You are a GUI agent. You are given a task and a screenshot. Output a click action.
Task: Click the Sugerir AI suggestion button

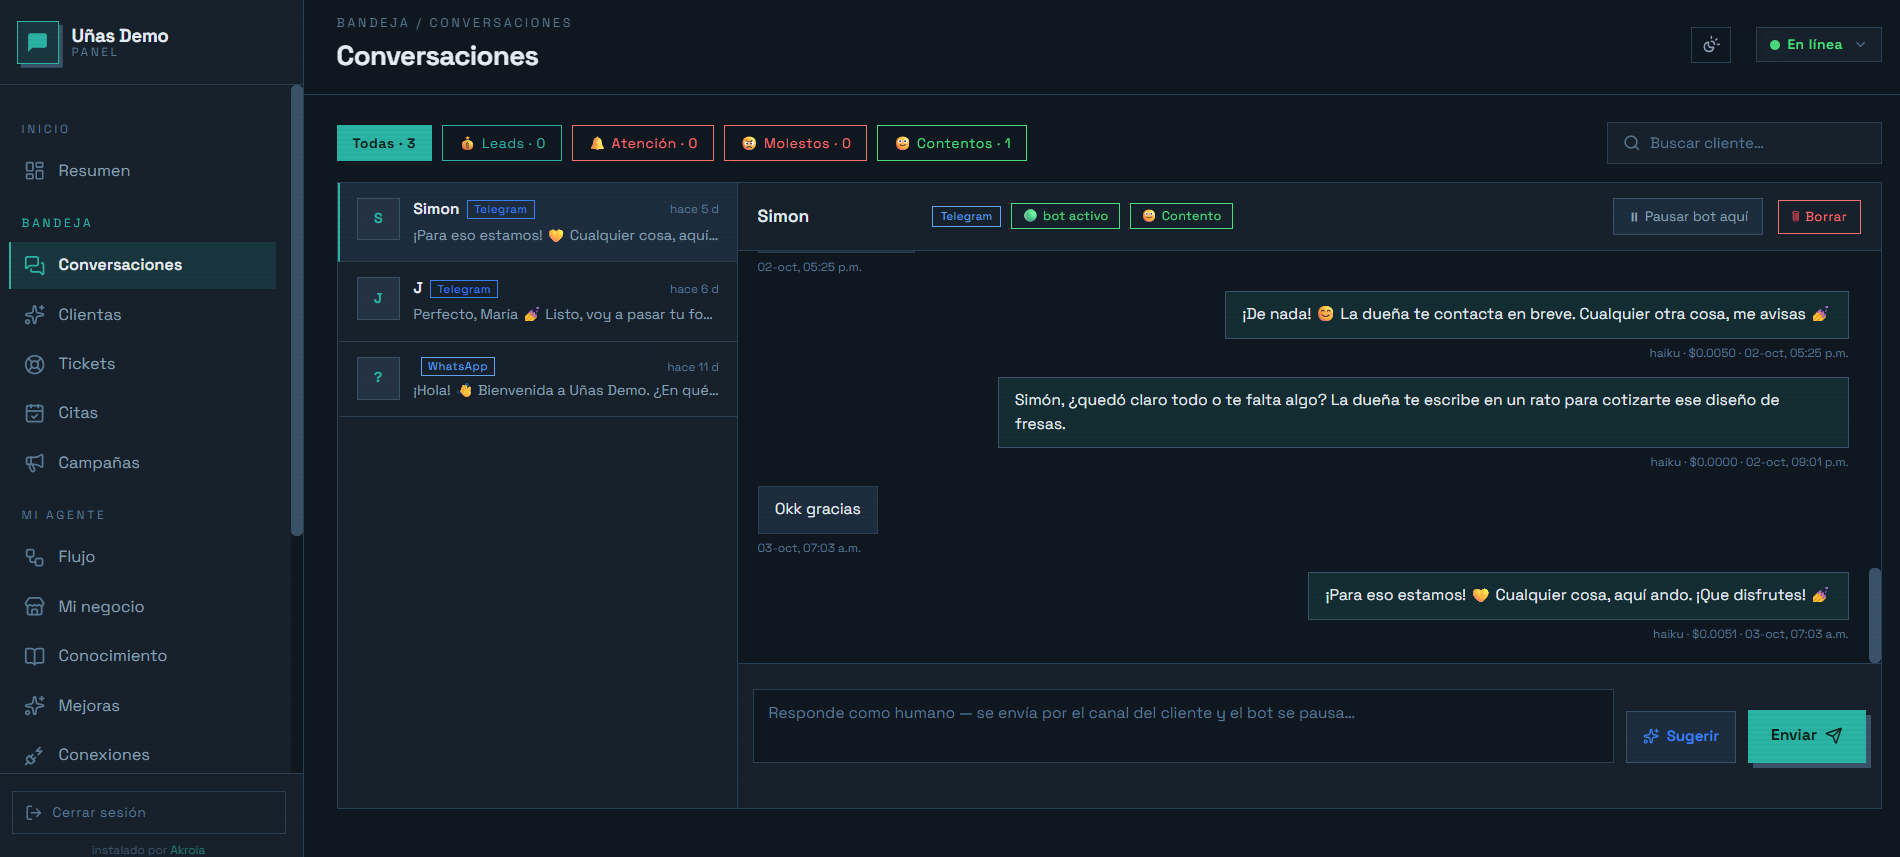pos(1680,737)
